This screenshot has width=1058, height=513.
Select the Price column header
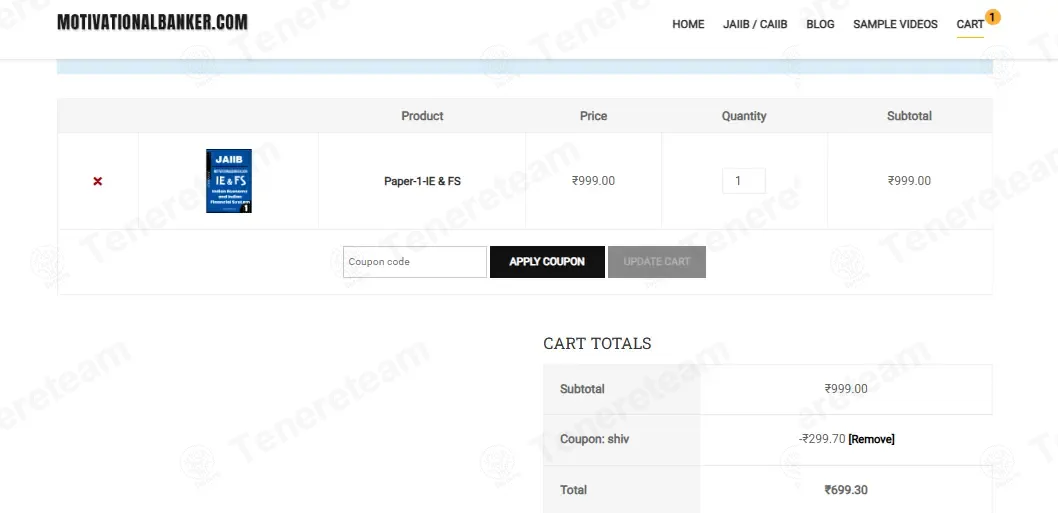594,116
